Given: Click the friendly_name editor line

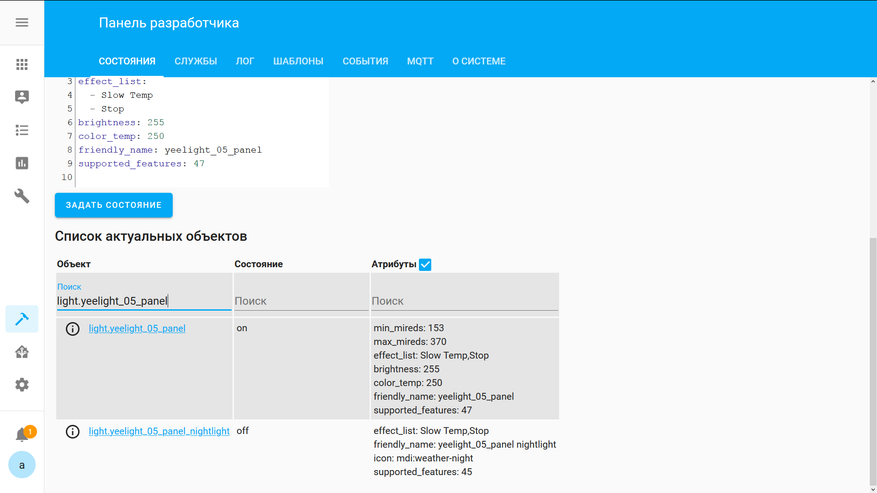Looking at the screenshot, I should 170,150.
